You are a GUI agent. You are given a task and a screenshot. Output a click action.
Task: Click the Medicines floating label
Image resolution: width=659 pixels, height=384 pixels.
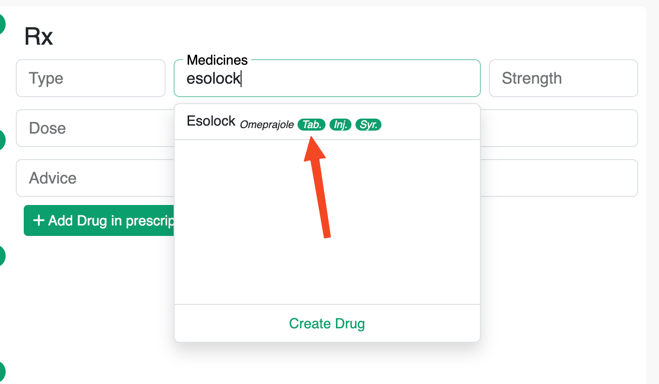tap(217, 60)
